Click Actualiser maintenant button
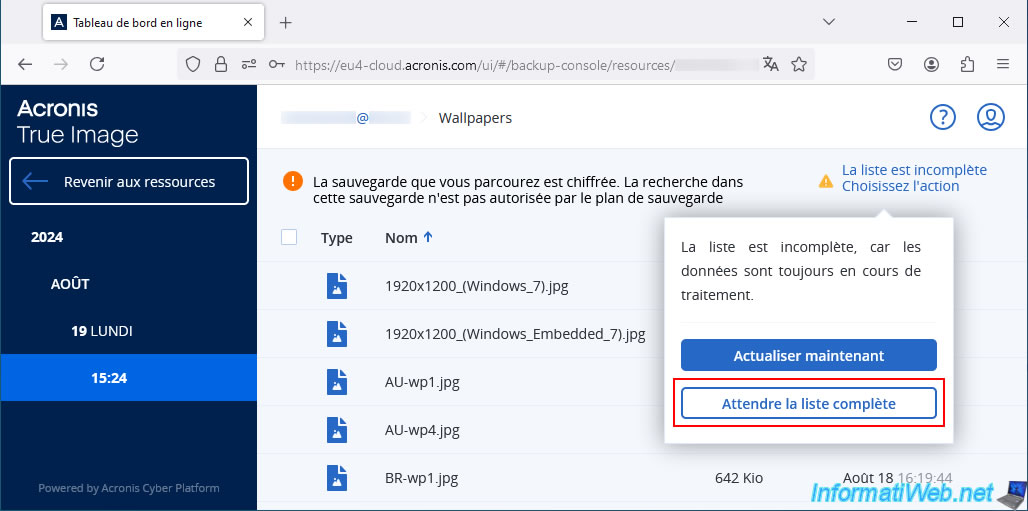The width and height of the screenshot is (1028, 511). click(x=808, y=356)
